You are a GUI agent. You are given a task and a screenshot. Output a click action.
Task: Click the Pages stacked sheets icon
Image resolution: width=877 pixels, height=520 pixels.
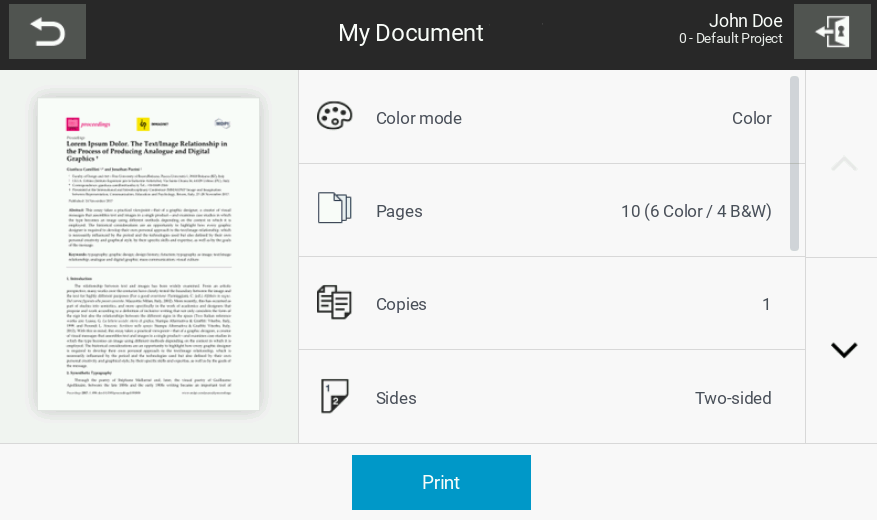[334, 209]
